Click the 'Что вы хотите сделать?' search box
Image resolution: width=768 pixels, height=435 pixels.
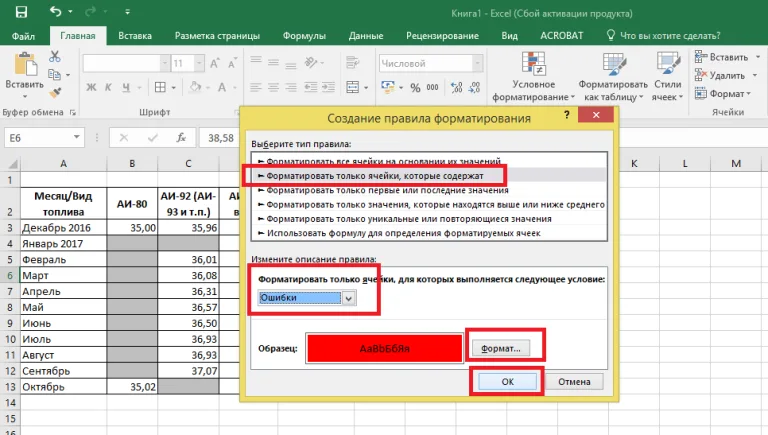(x=664, y=36)
